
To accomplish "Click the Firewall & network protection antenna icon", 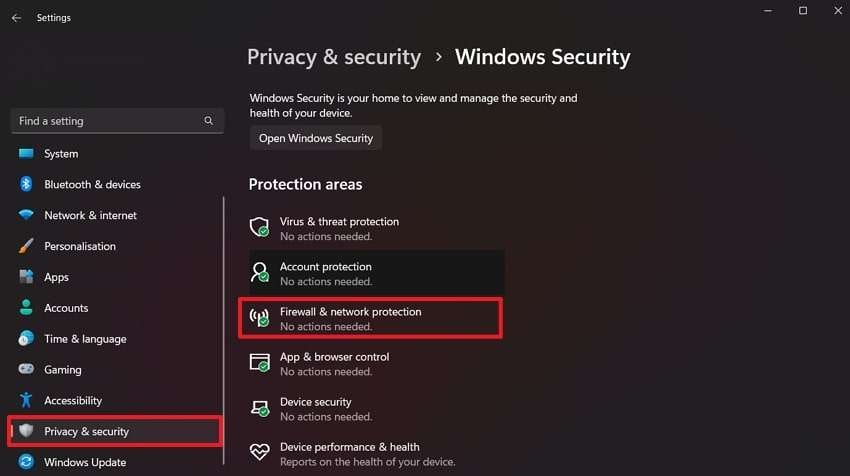I will tap(260, 318).
